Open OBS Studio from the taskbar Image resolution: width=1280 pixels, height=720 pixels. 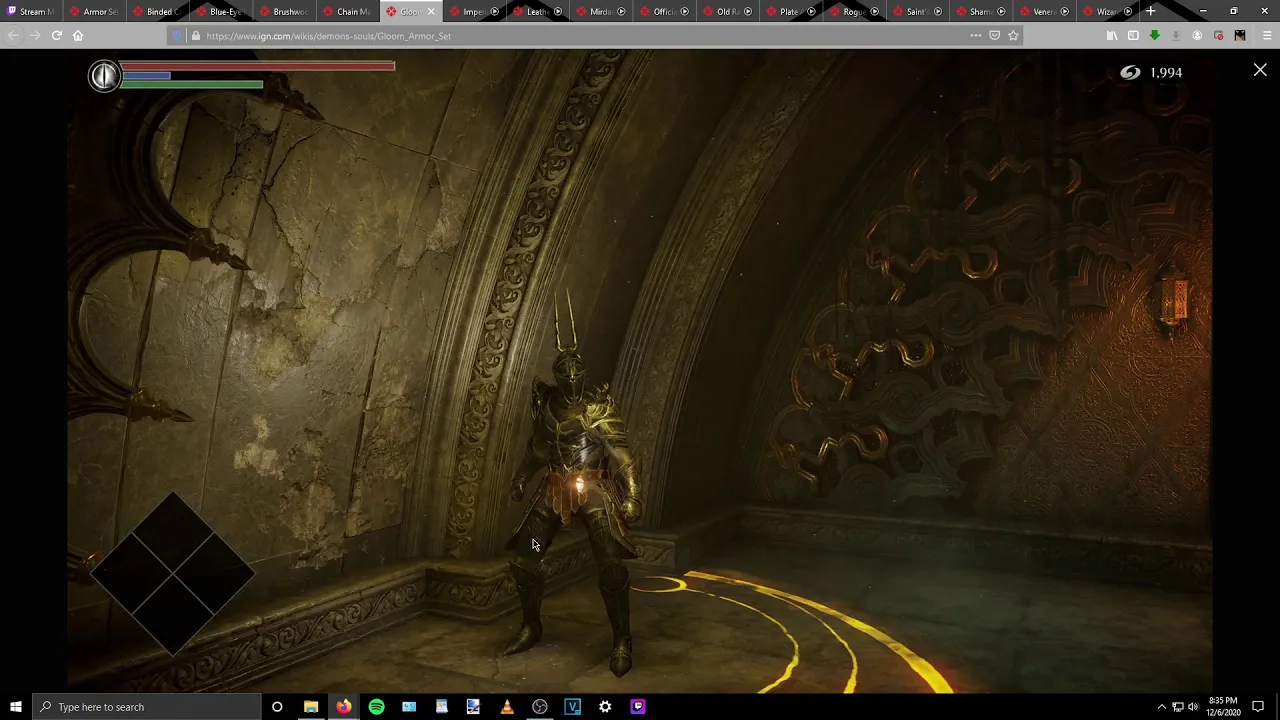pos(540,707)
